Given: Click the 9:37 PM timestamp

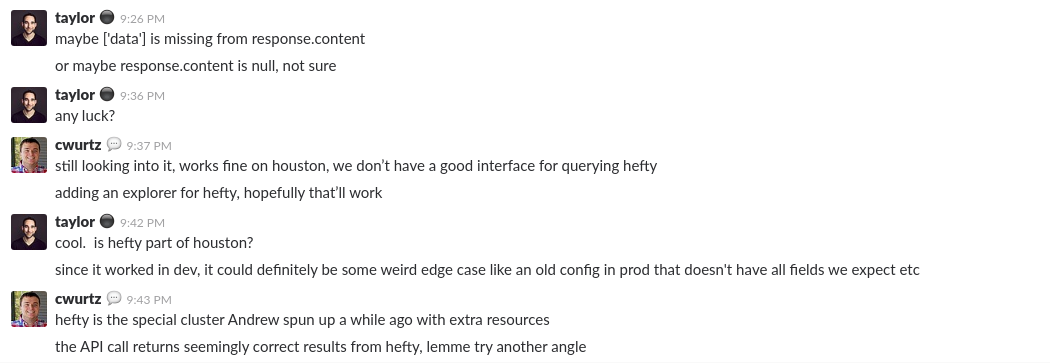Looking at the screenshot, I should point(149,146).
